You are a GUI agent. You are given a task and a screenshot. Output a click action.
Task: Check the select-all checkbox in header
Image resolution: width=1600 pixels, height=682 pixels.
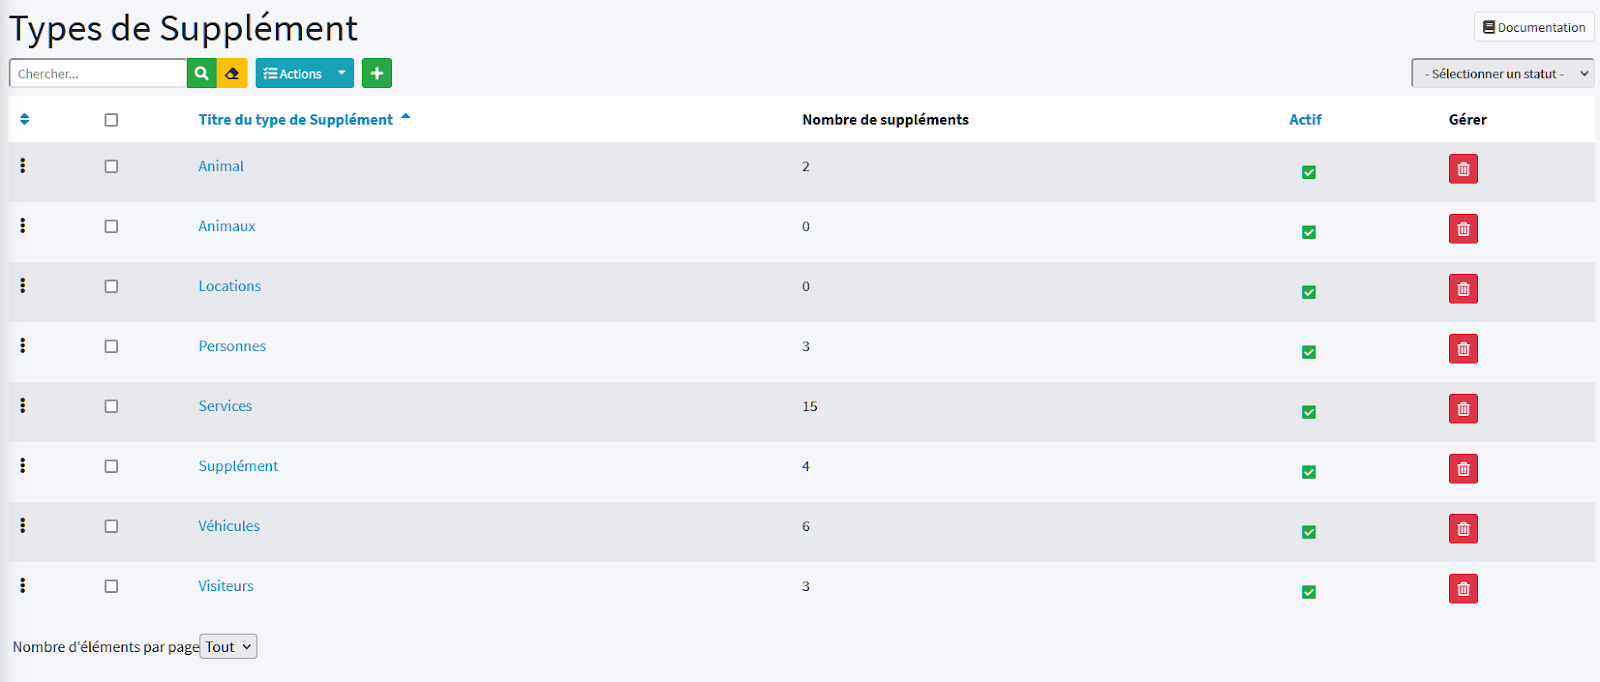point(111,120)
